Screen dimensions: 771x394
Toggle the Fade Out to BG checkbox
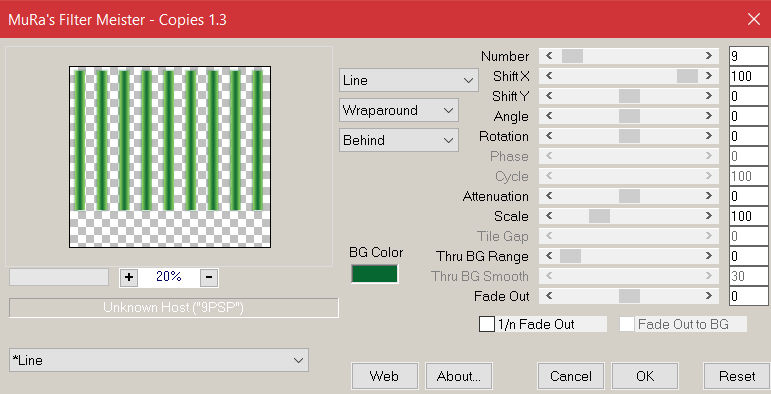click(x=626, y=324)
